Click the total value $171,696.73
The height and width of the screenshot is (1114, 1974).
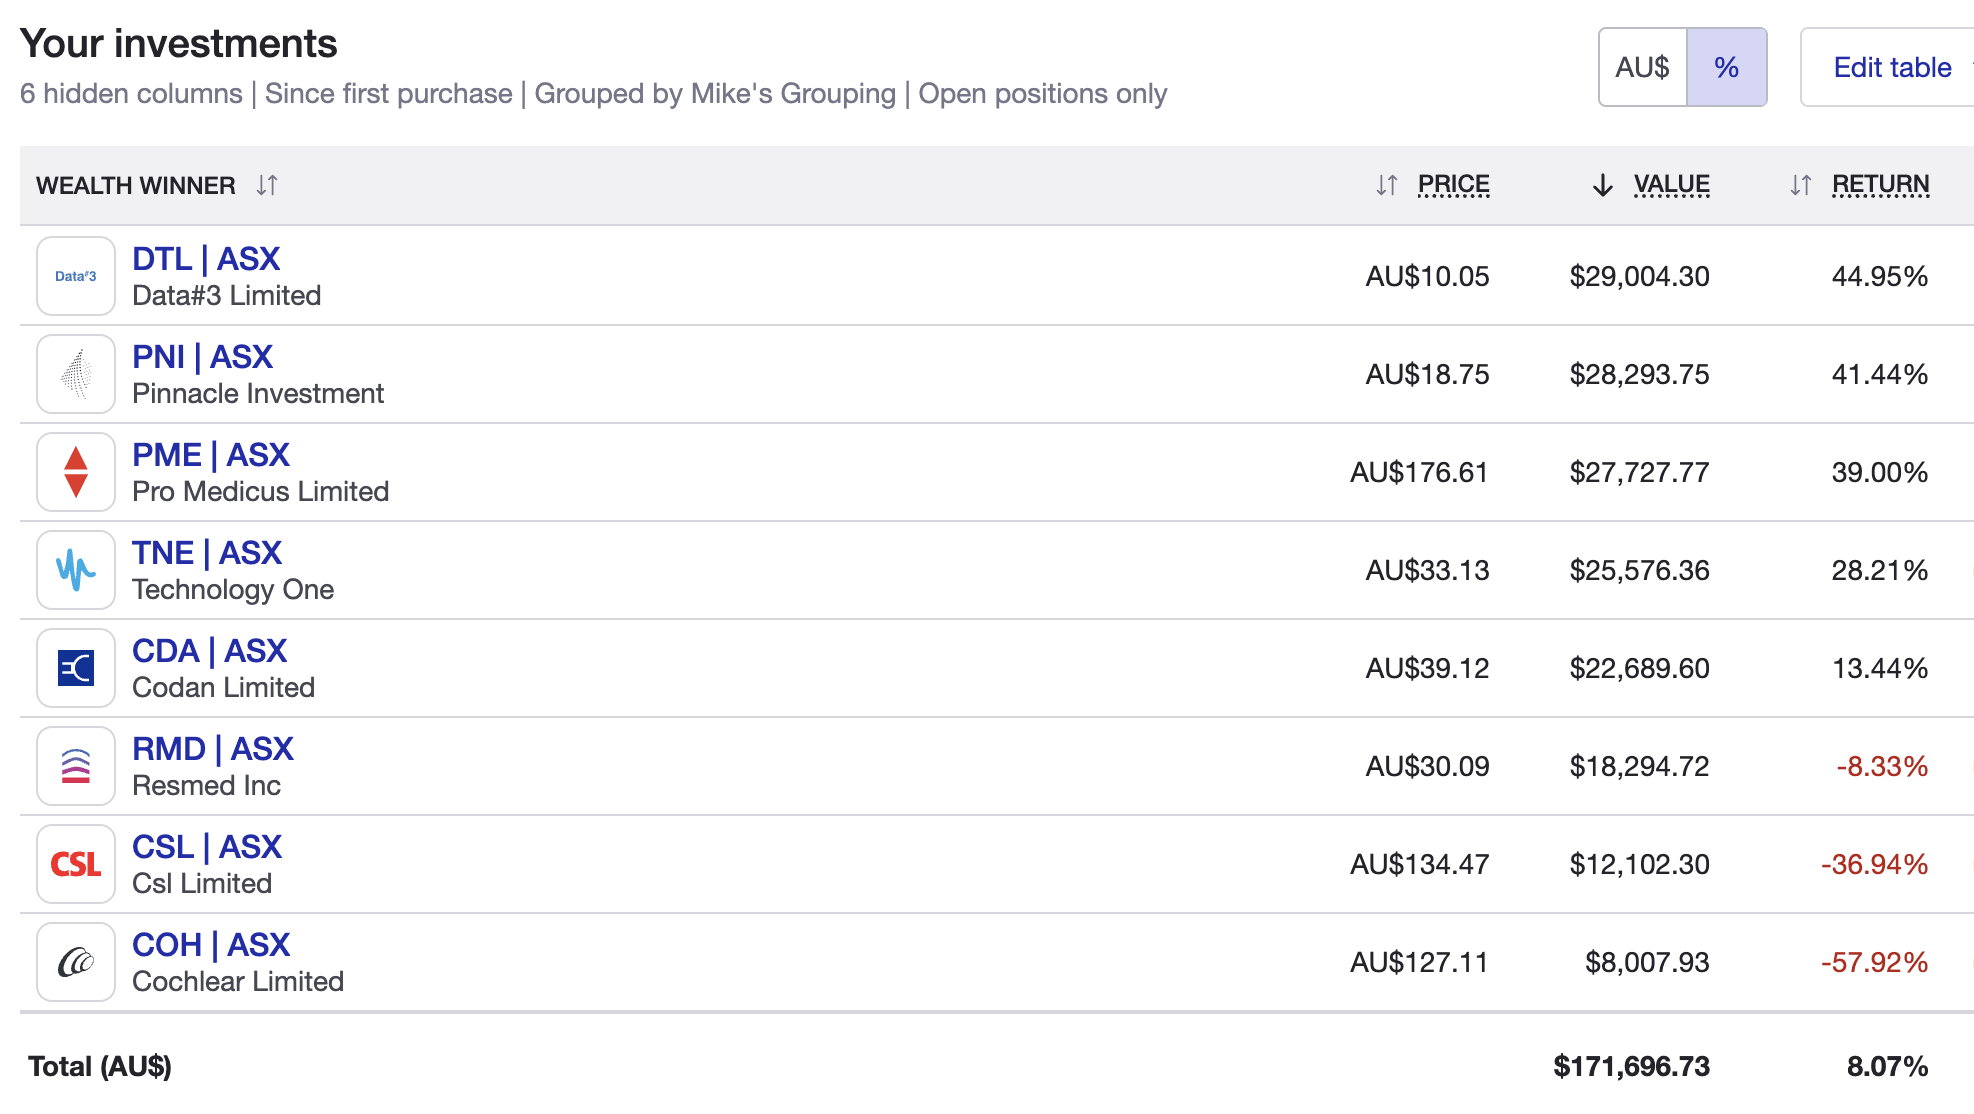click(x=1632, y=1066)
